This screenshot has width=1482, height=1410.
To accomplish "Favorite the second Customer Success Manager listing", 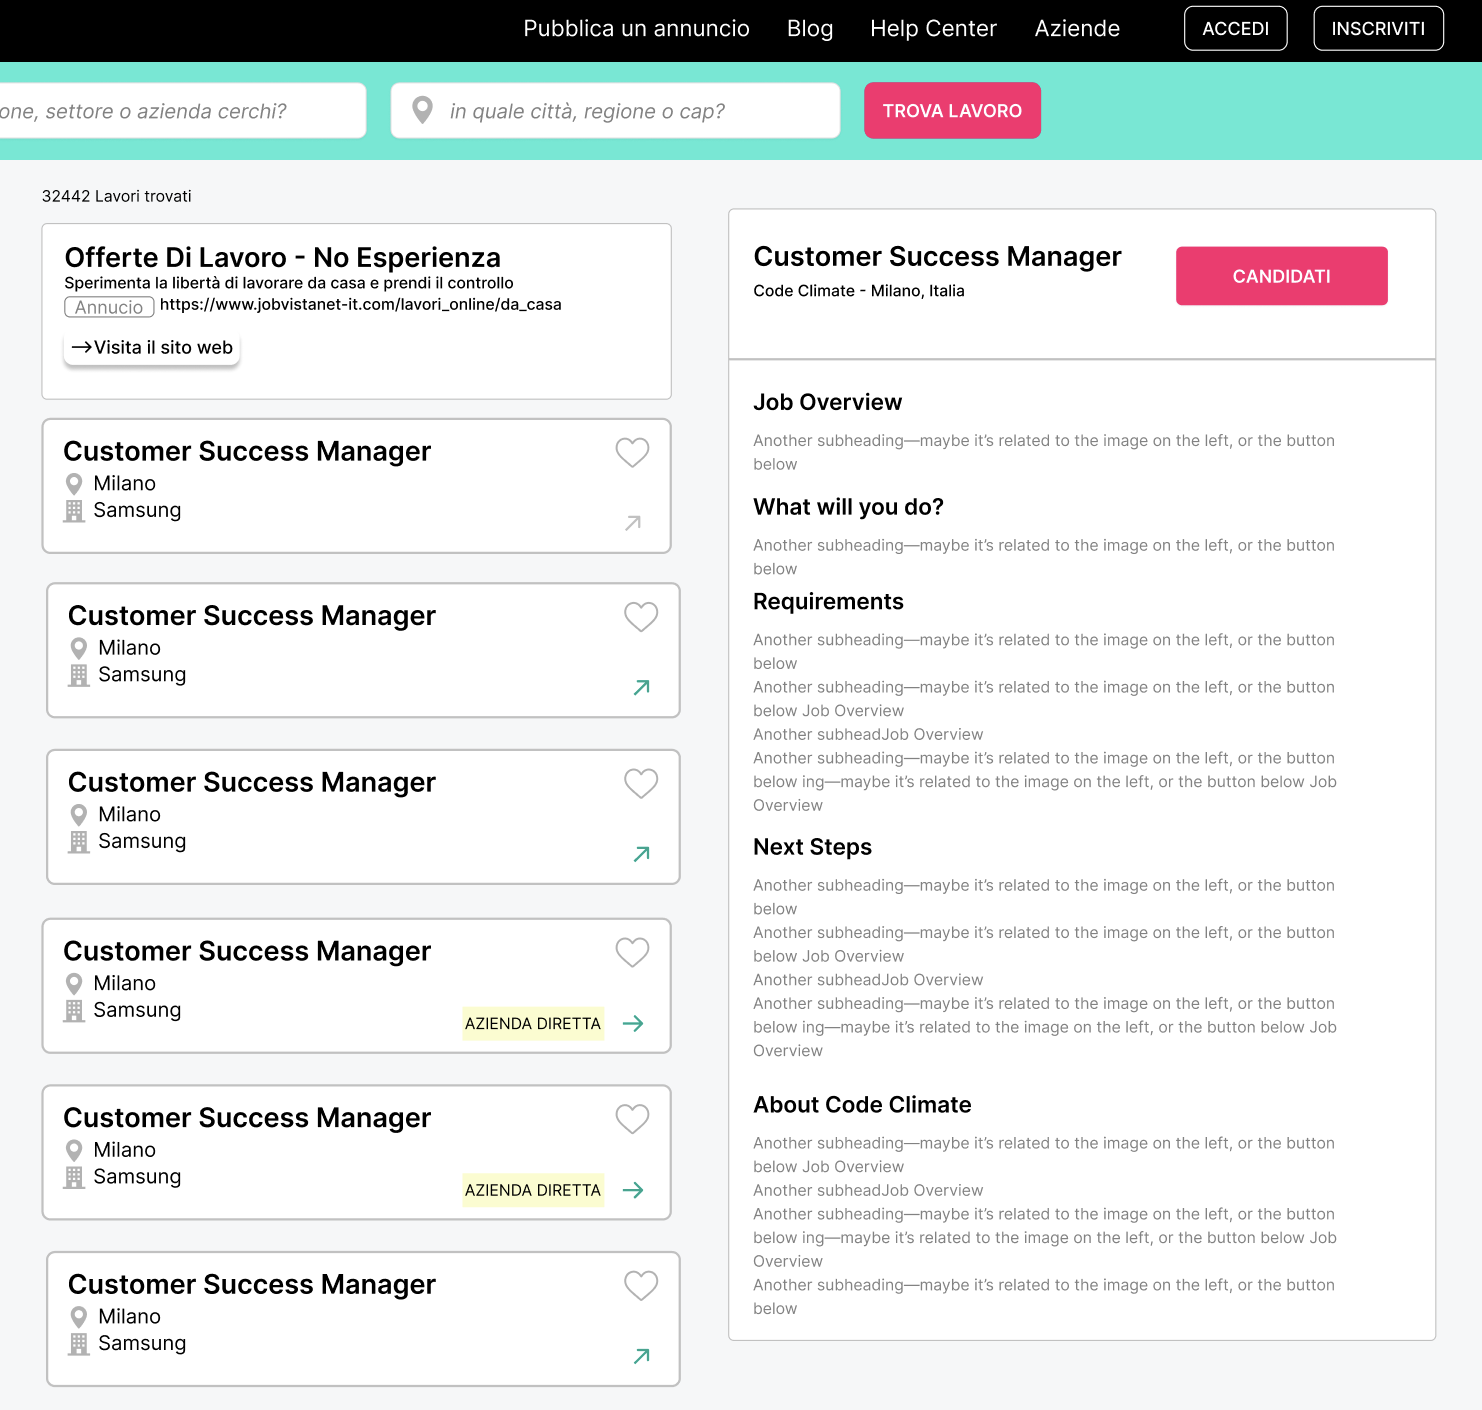I will [641, 617].
